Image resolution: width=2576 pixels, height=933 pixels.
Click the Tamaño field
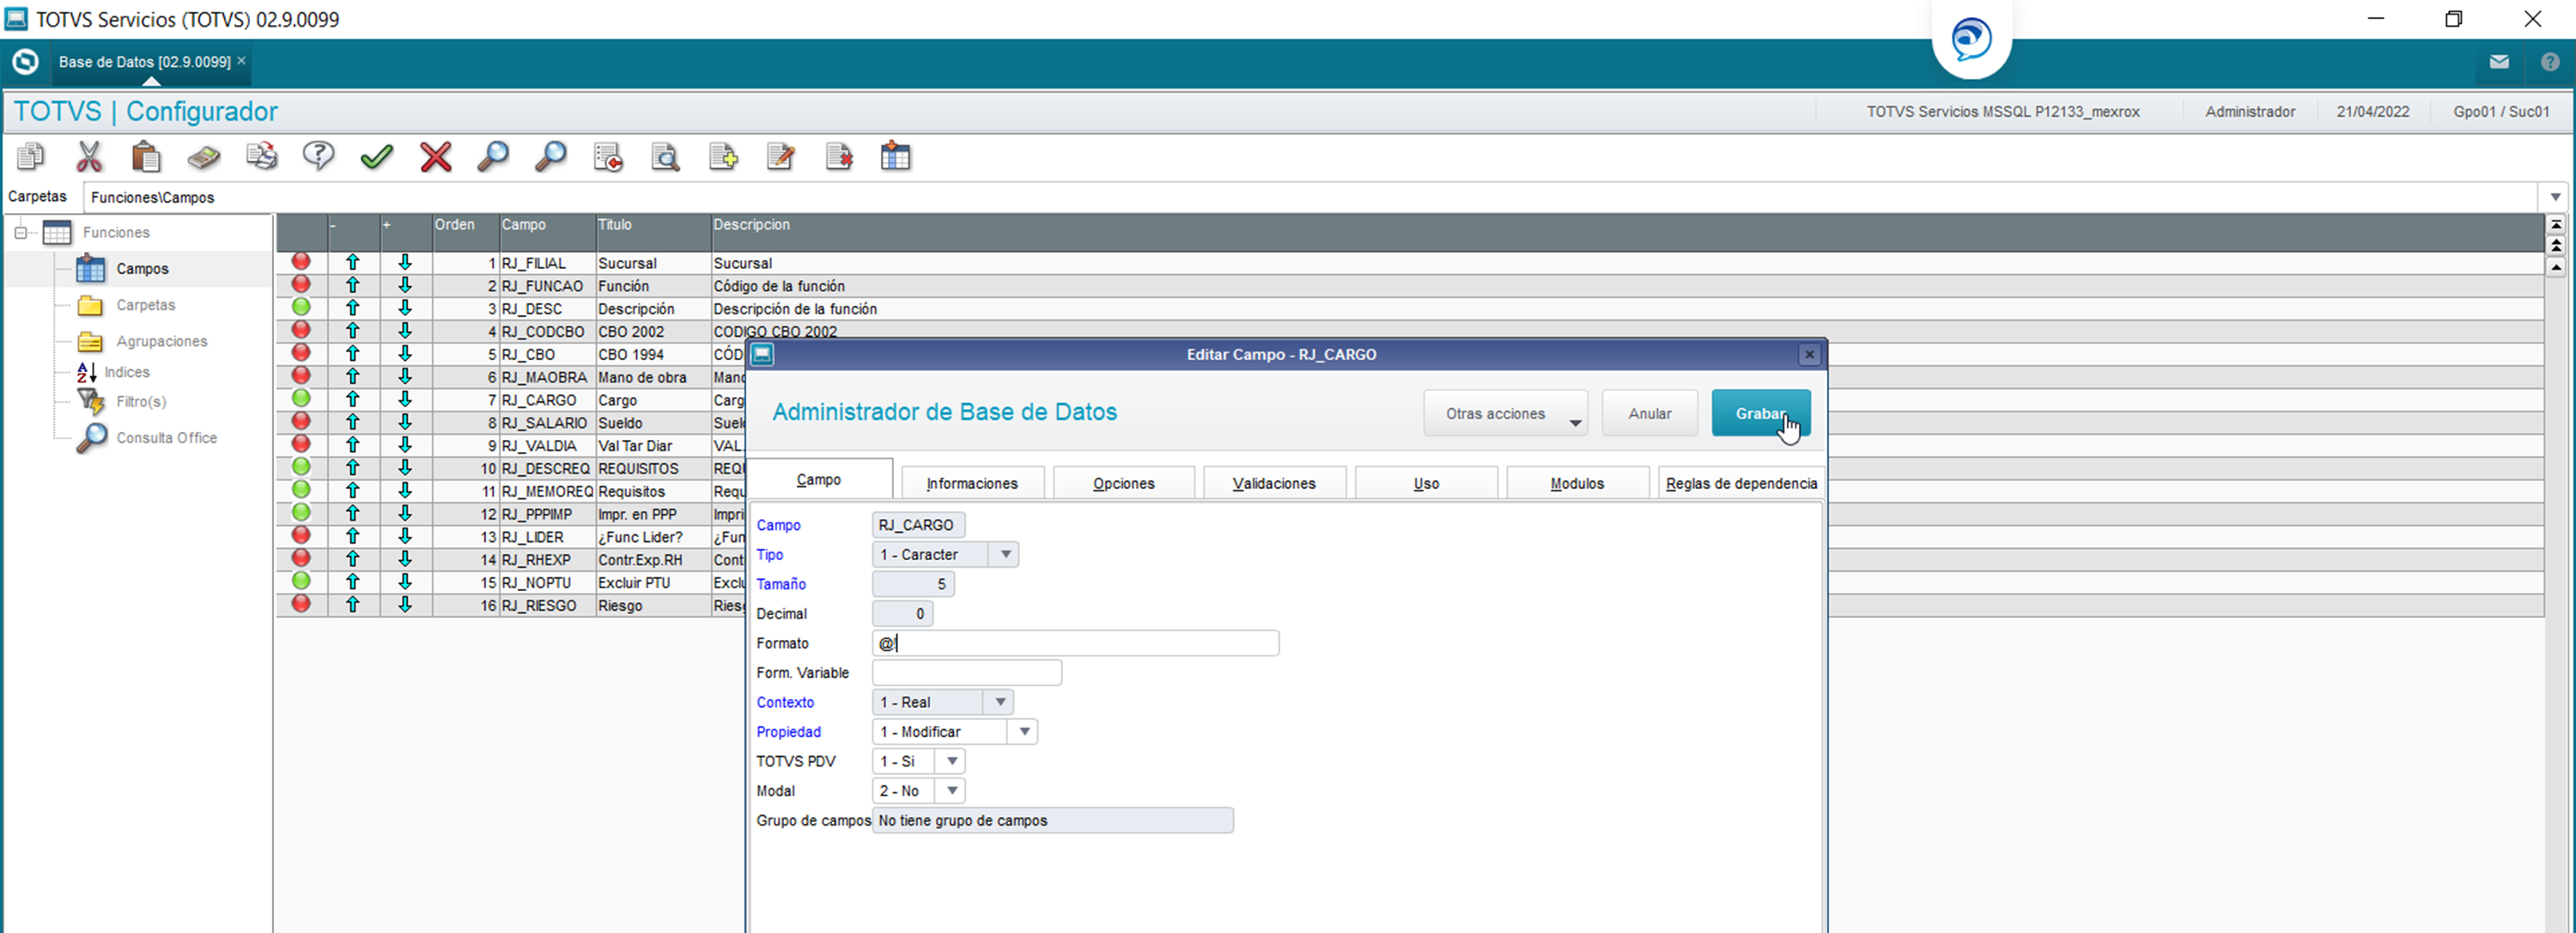pos(913,584)
